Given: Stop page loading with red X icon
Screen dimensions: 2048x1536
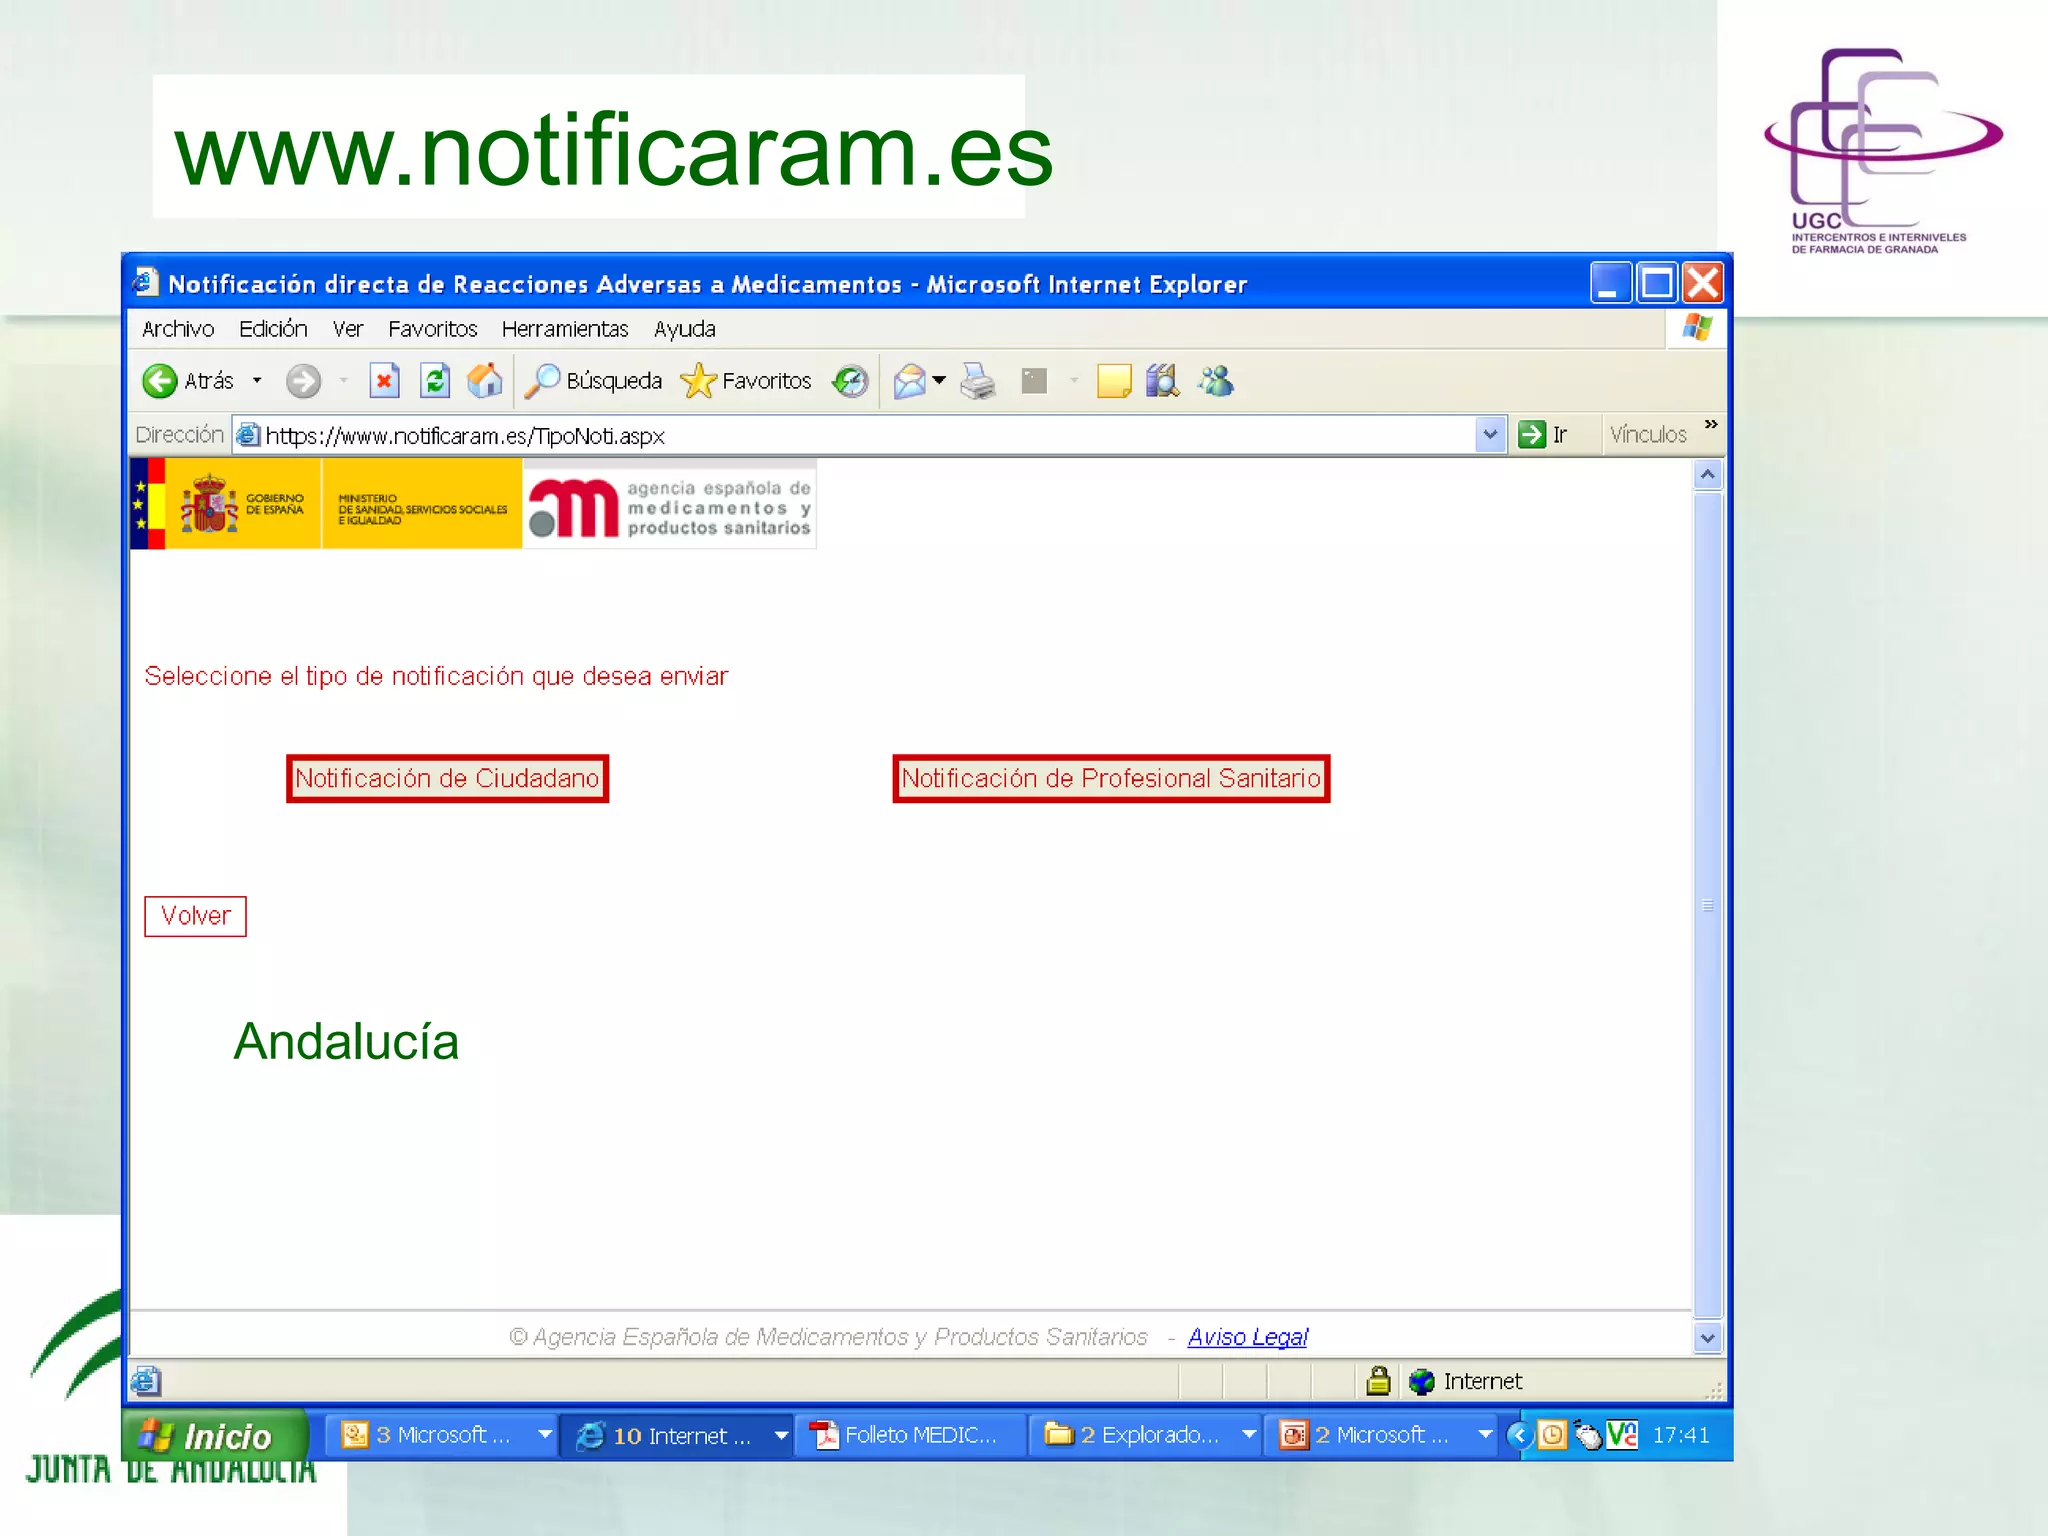Looking at the screenshot, I should pos(384,381).
